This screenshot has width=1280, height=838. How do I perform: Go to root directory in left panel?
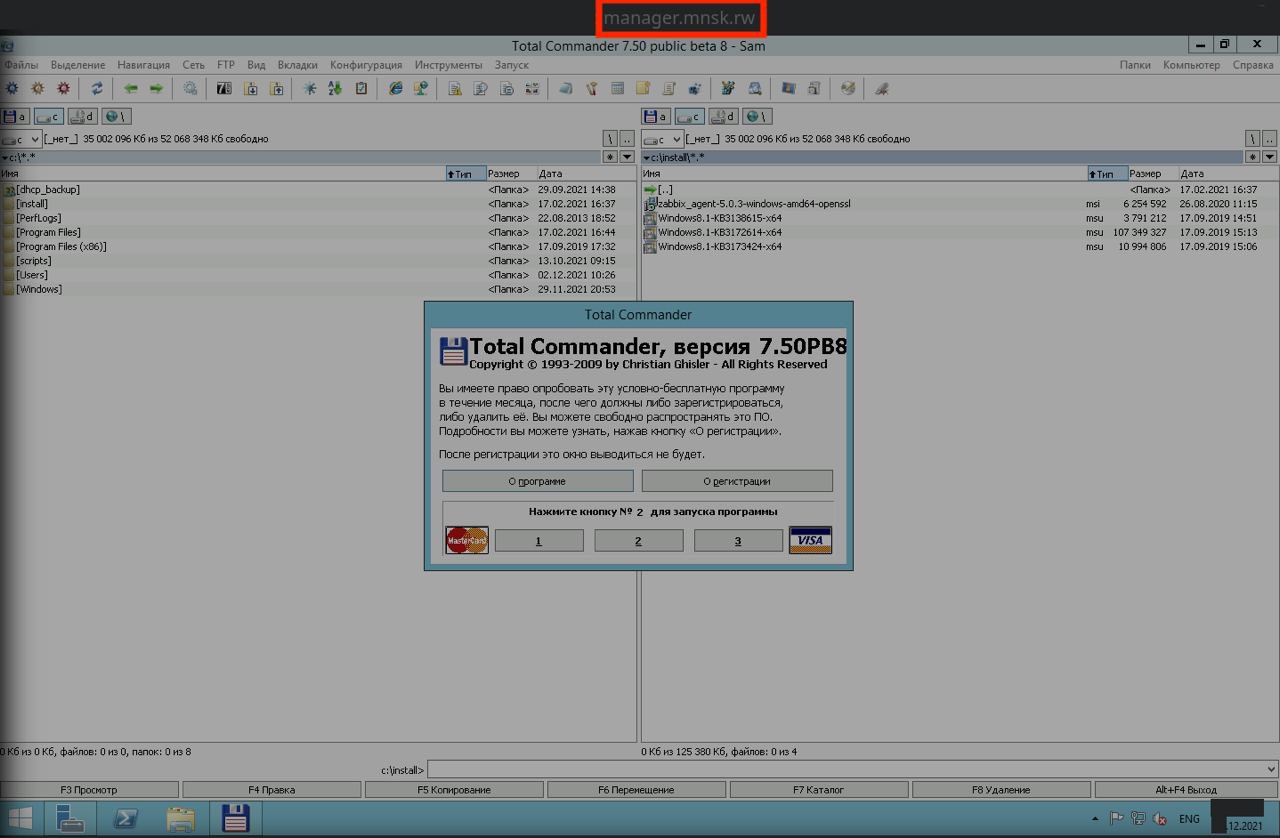610,139
